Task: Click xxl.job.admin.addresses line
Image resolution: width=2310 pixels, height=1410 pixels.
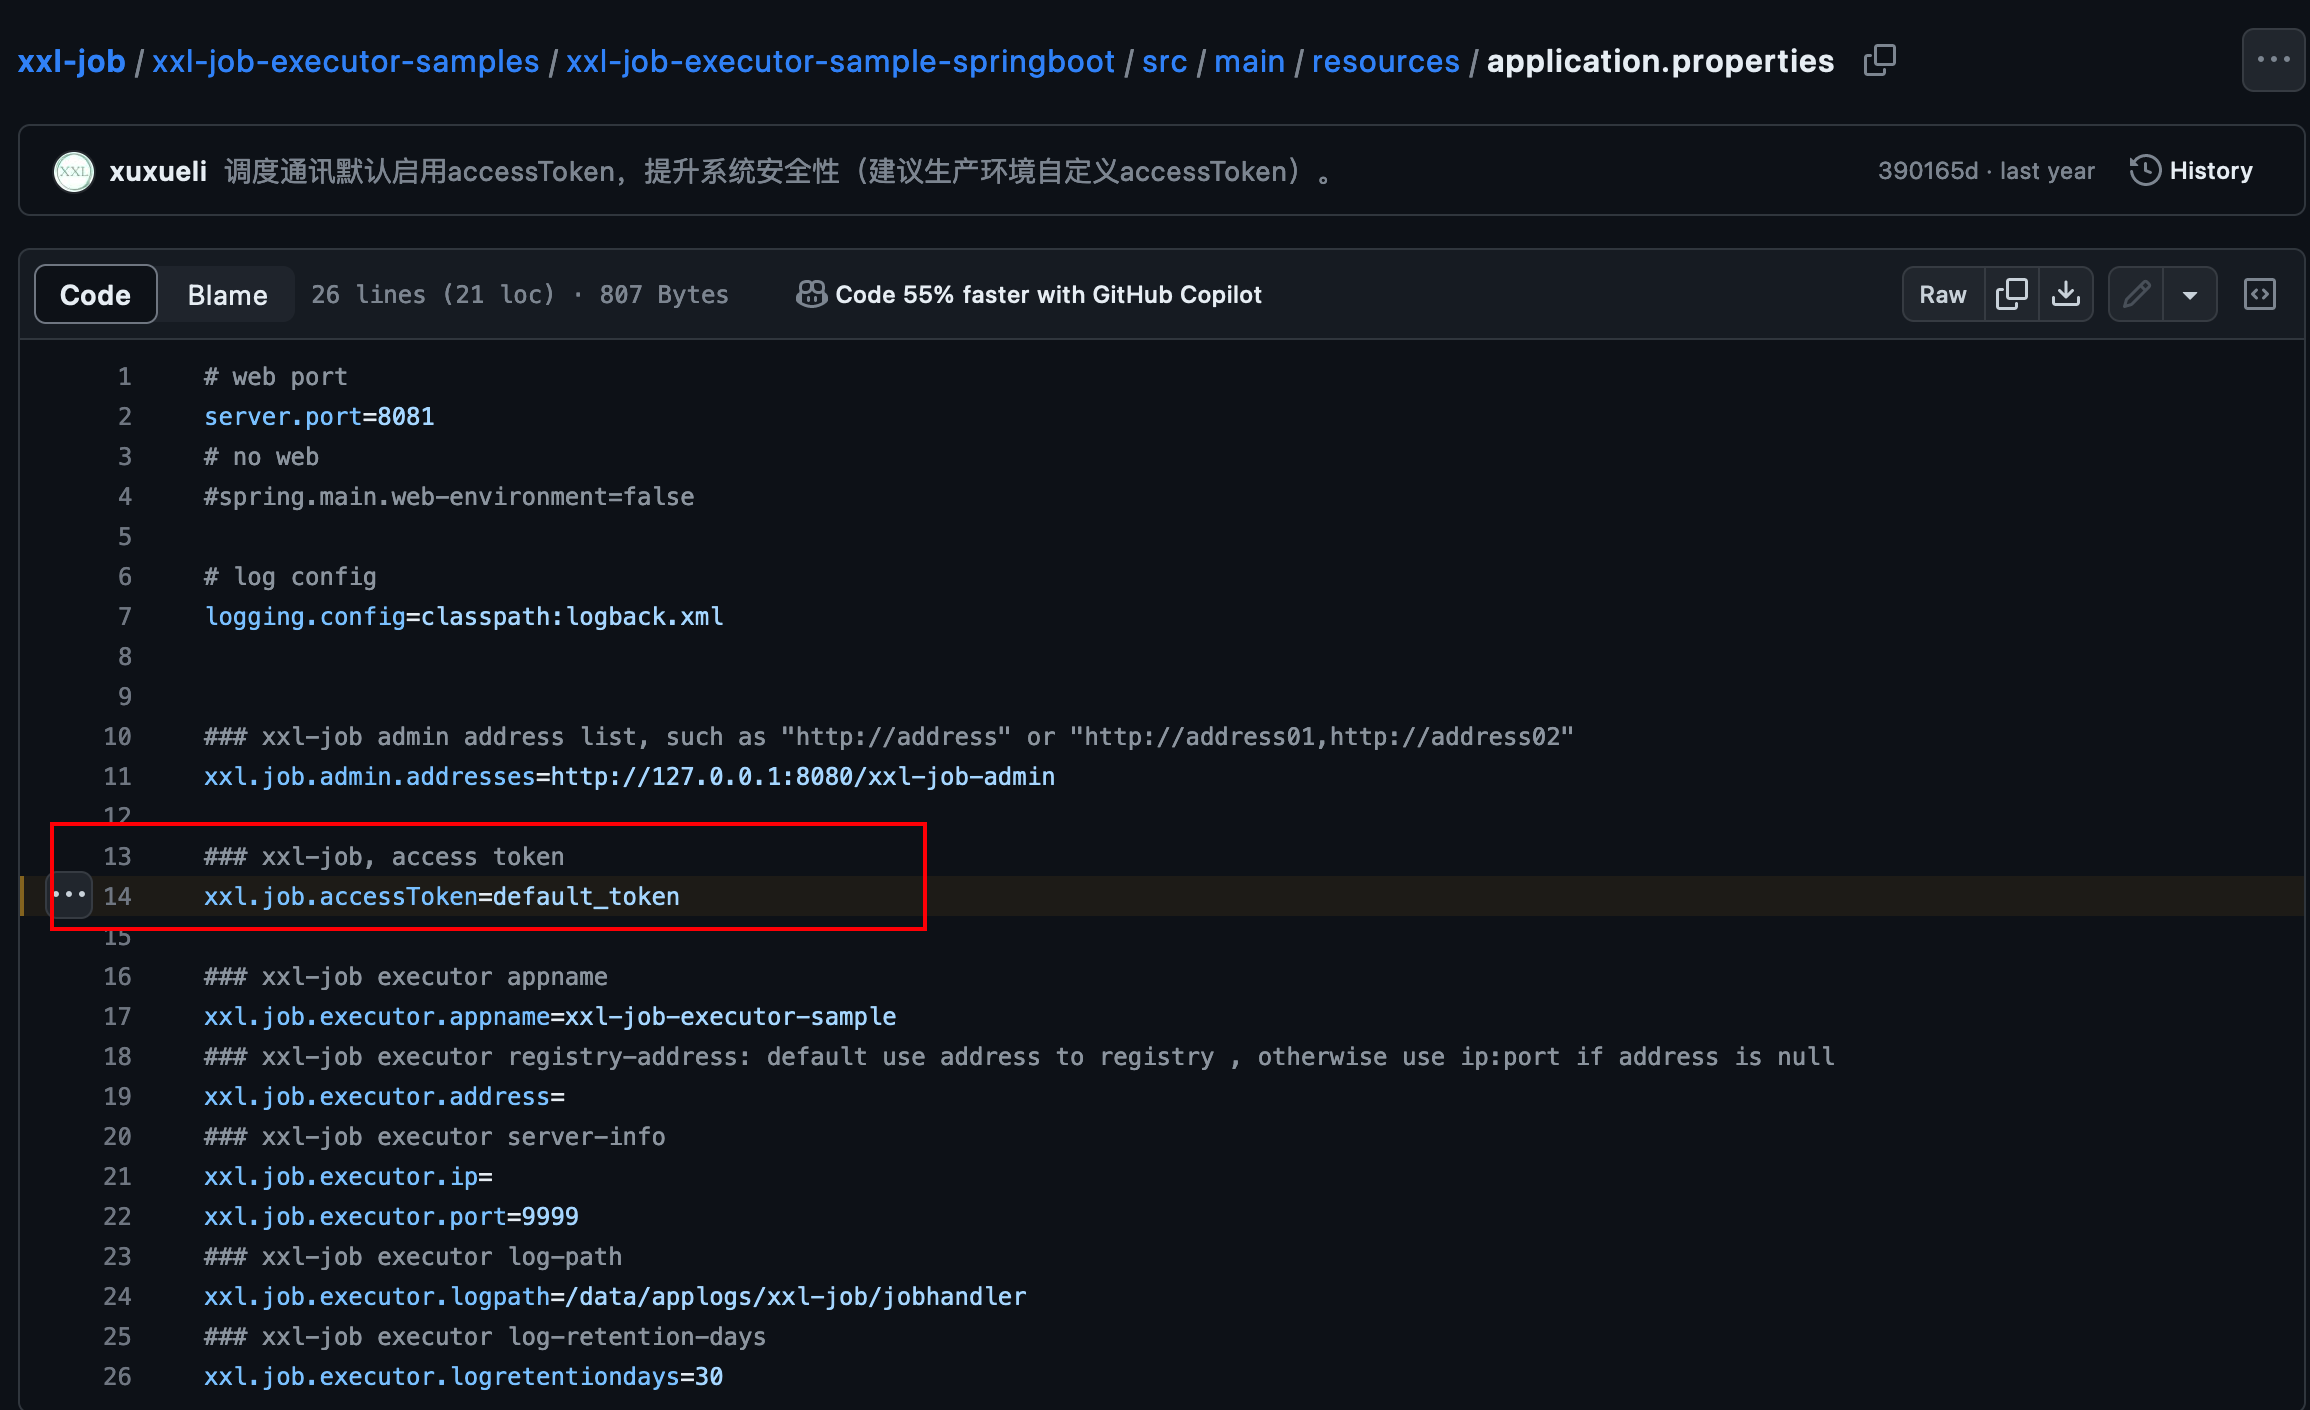Action: click(x=629, y=777)
